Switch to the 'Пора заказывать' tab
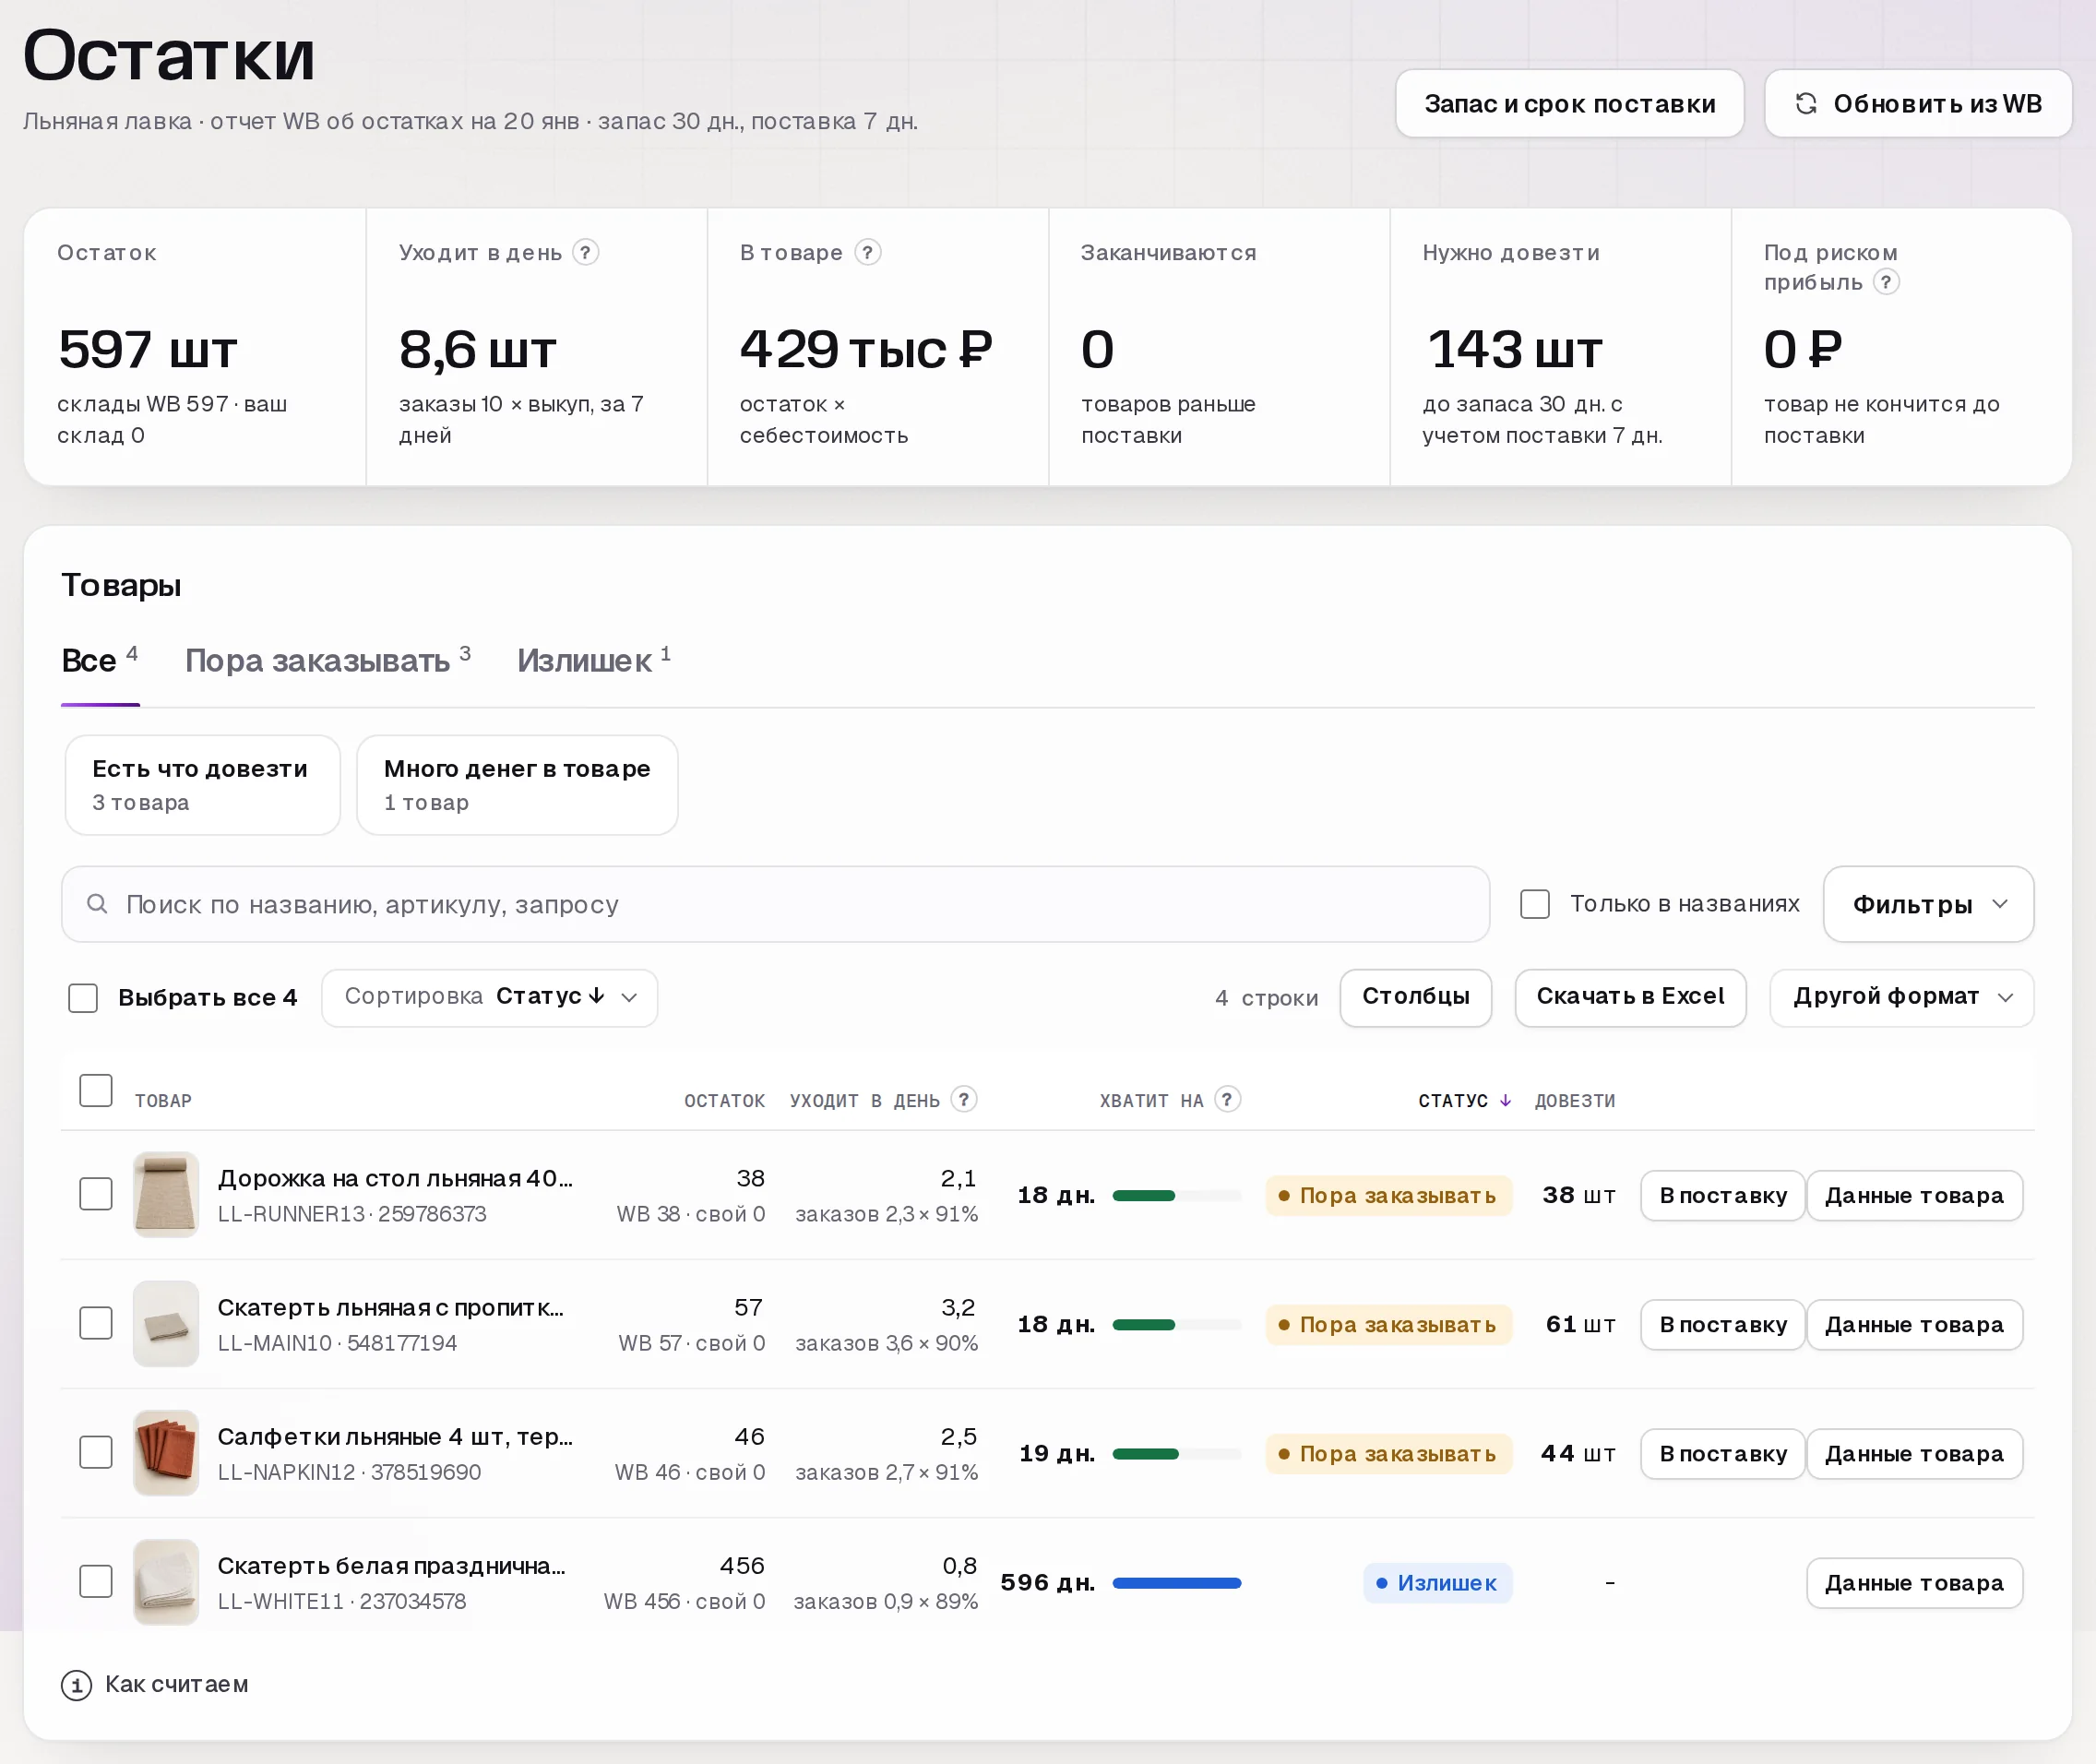The image size is (2096, 1764). click(328, 660)
